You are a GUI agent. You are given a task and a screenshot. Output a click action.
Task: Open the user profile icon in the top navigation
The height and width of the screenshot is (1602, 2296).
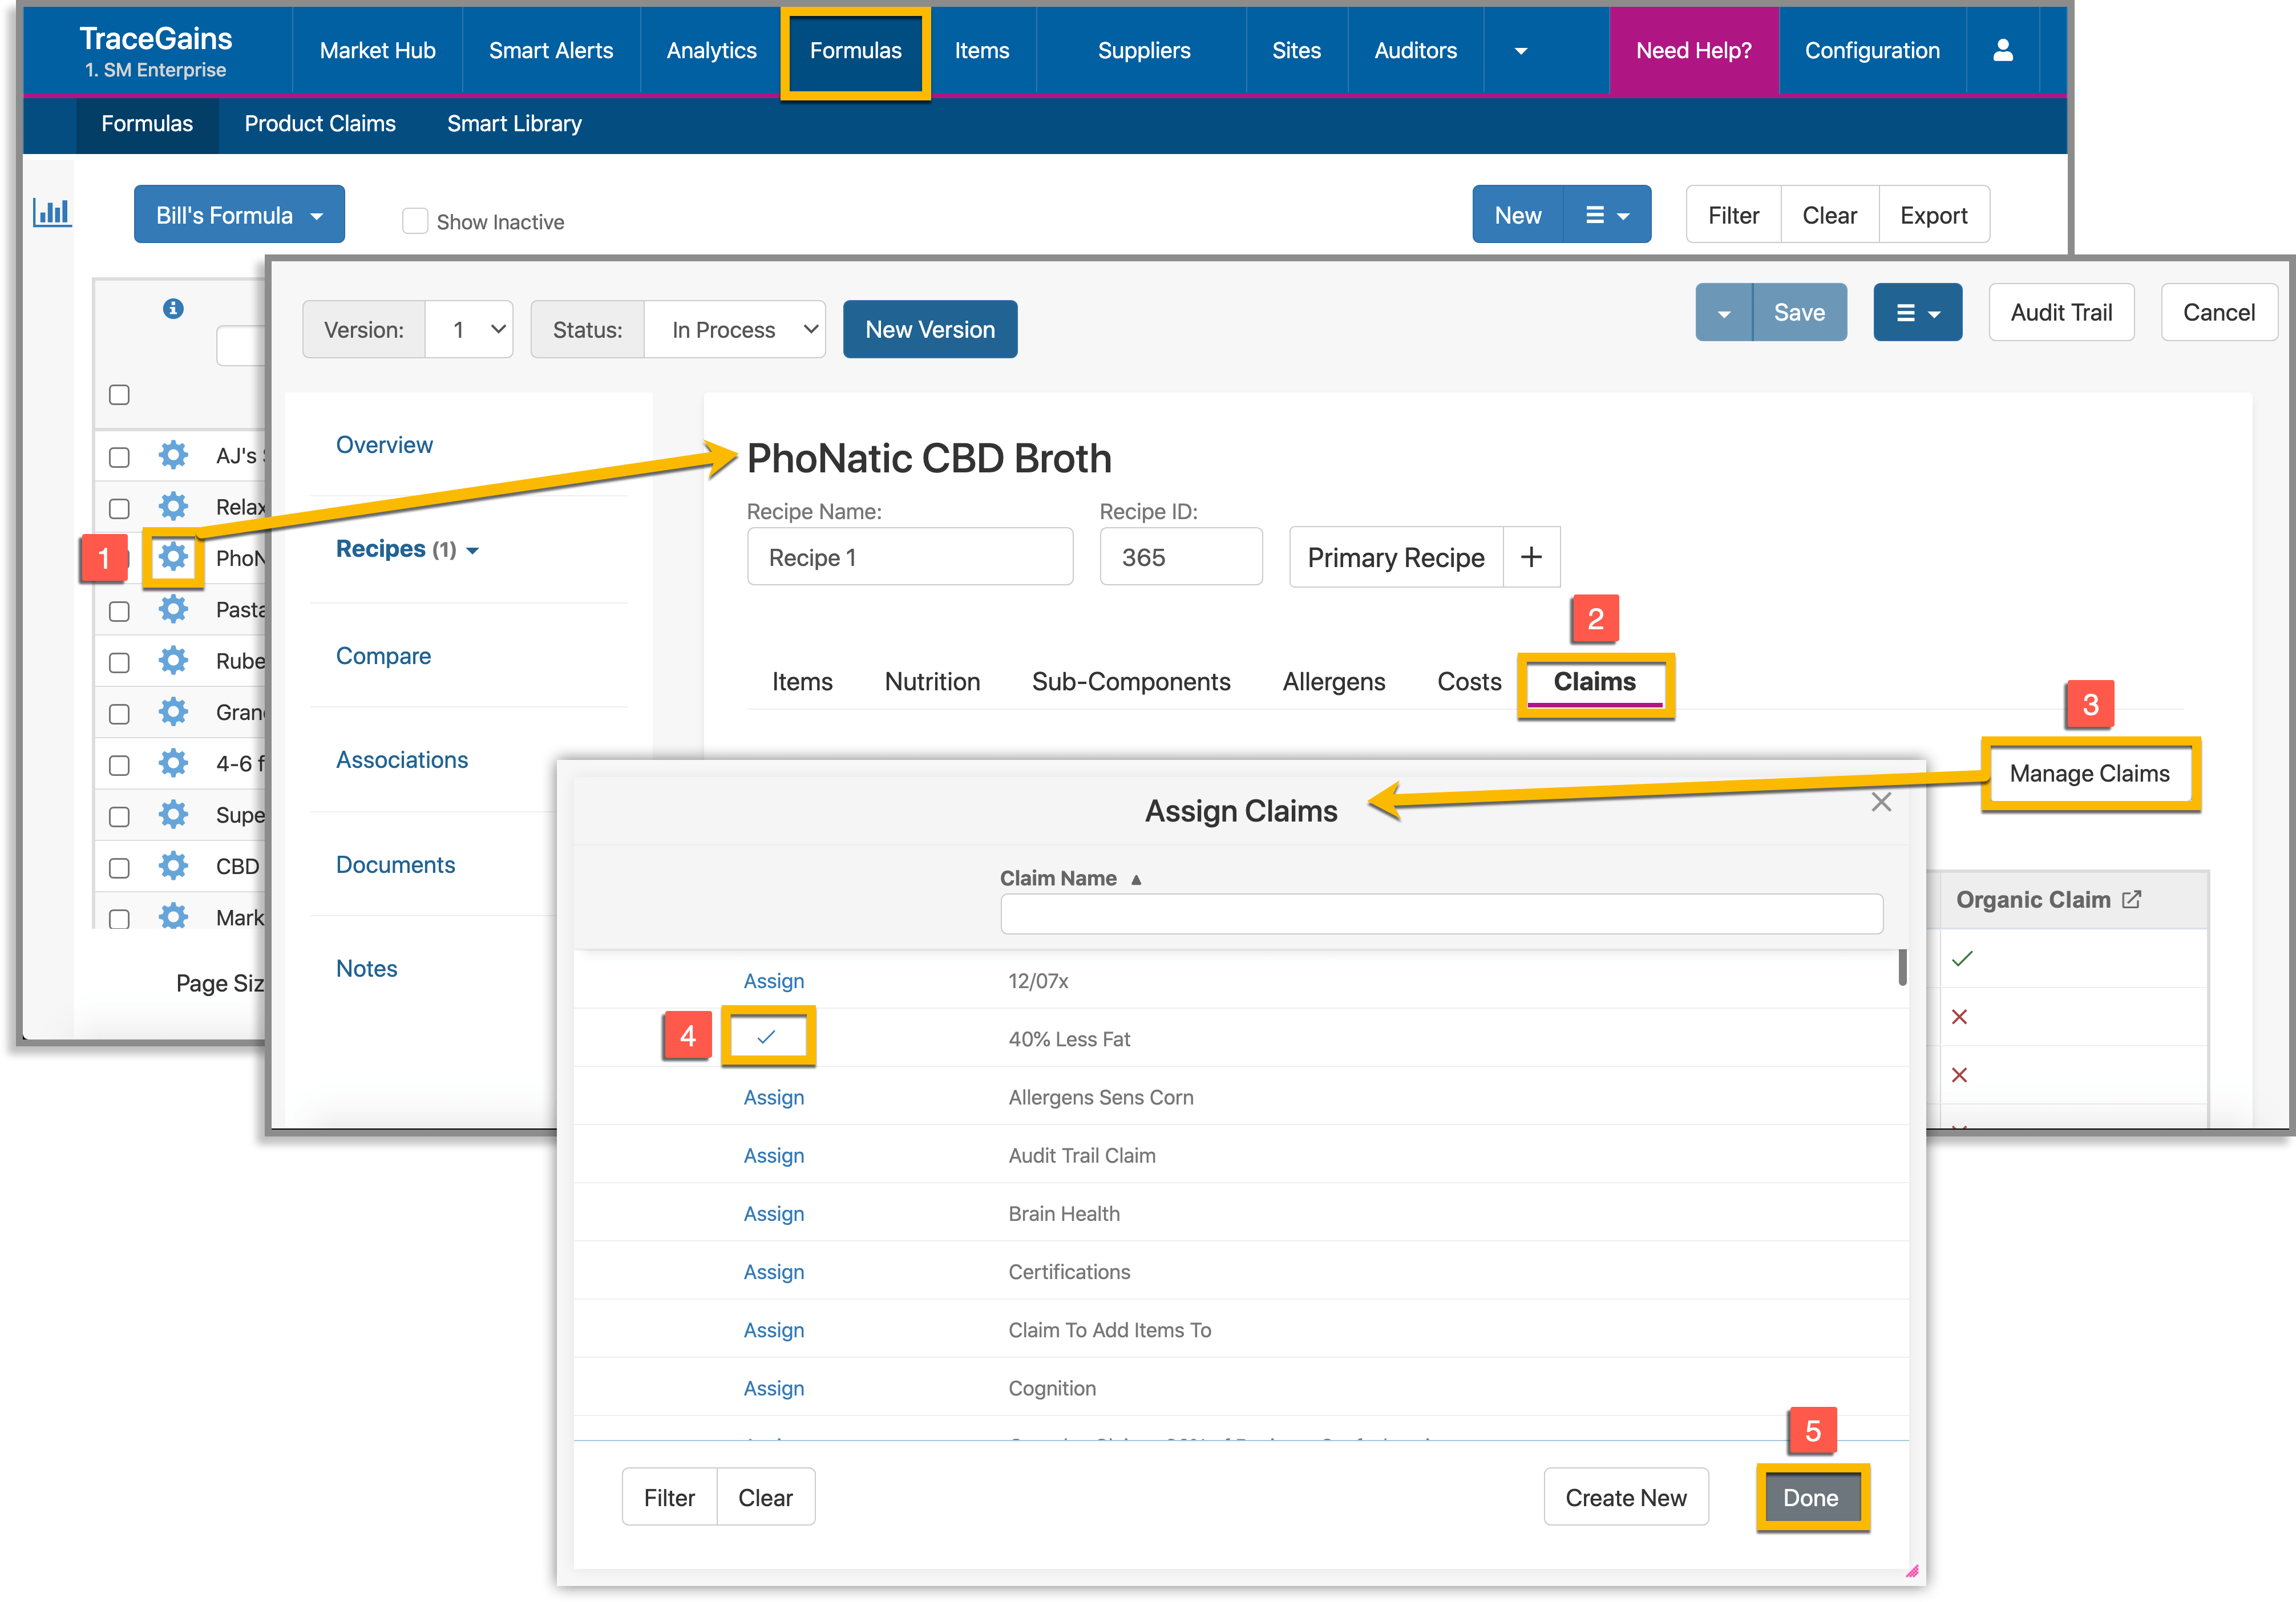(x=2003, y=50)
